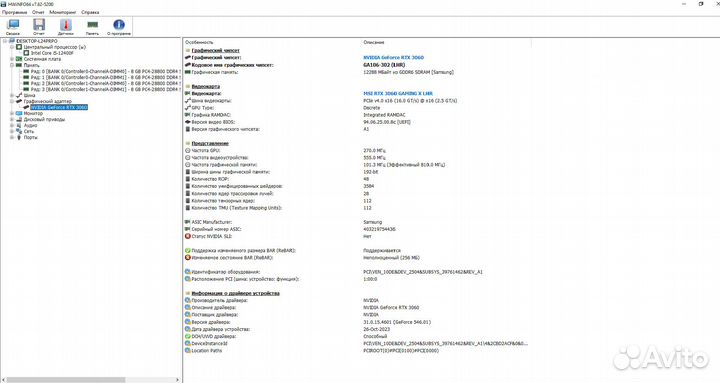Expand the Шина tree branch
This screenshot has height=383, width=720.
click(x=12, y=95)
